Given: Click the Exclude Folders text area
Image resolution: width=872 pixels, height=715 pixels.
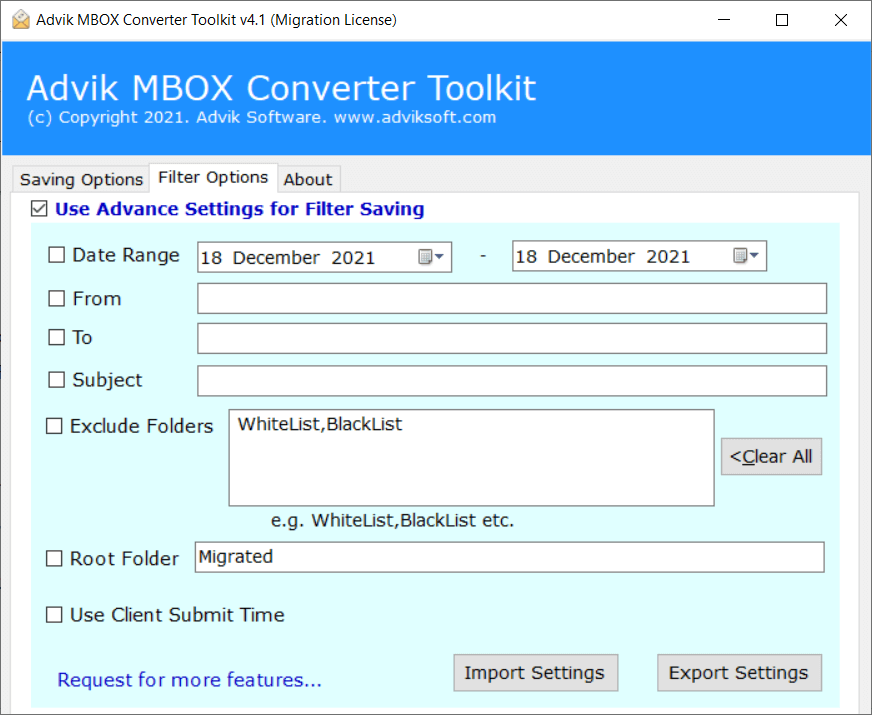Looking at the screenshot, I should 471,458.
